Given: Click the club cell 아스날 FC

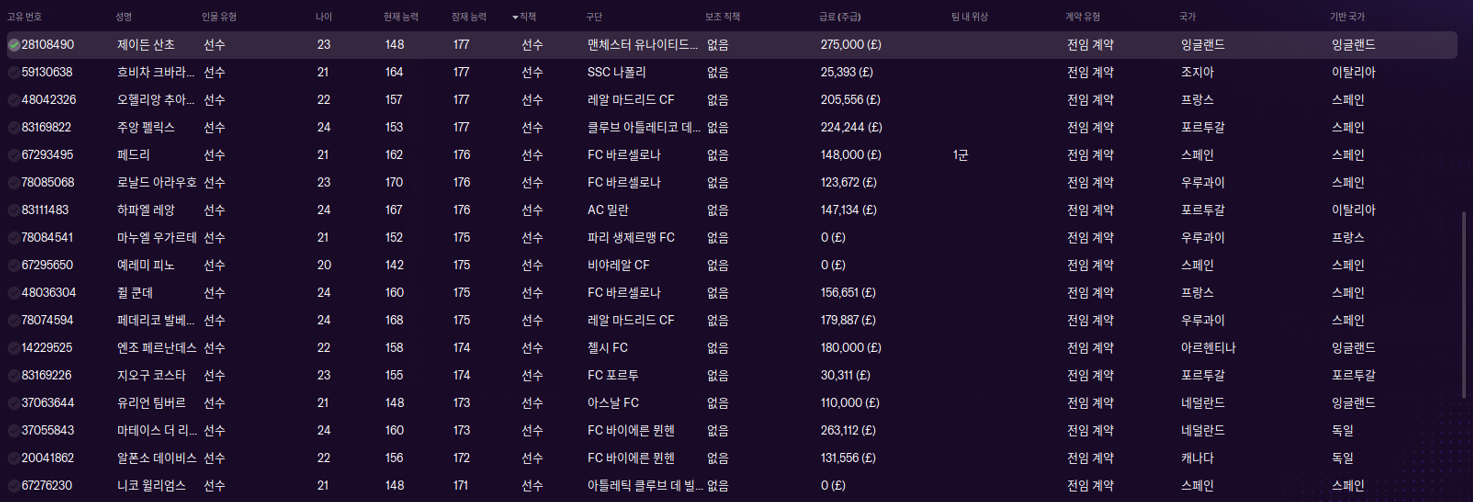Looking at the screenshot, I should coord(612,403).
